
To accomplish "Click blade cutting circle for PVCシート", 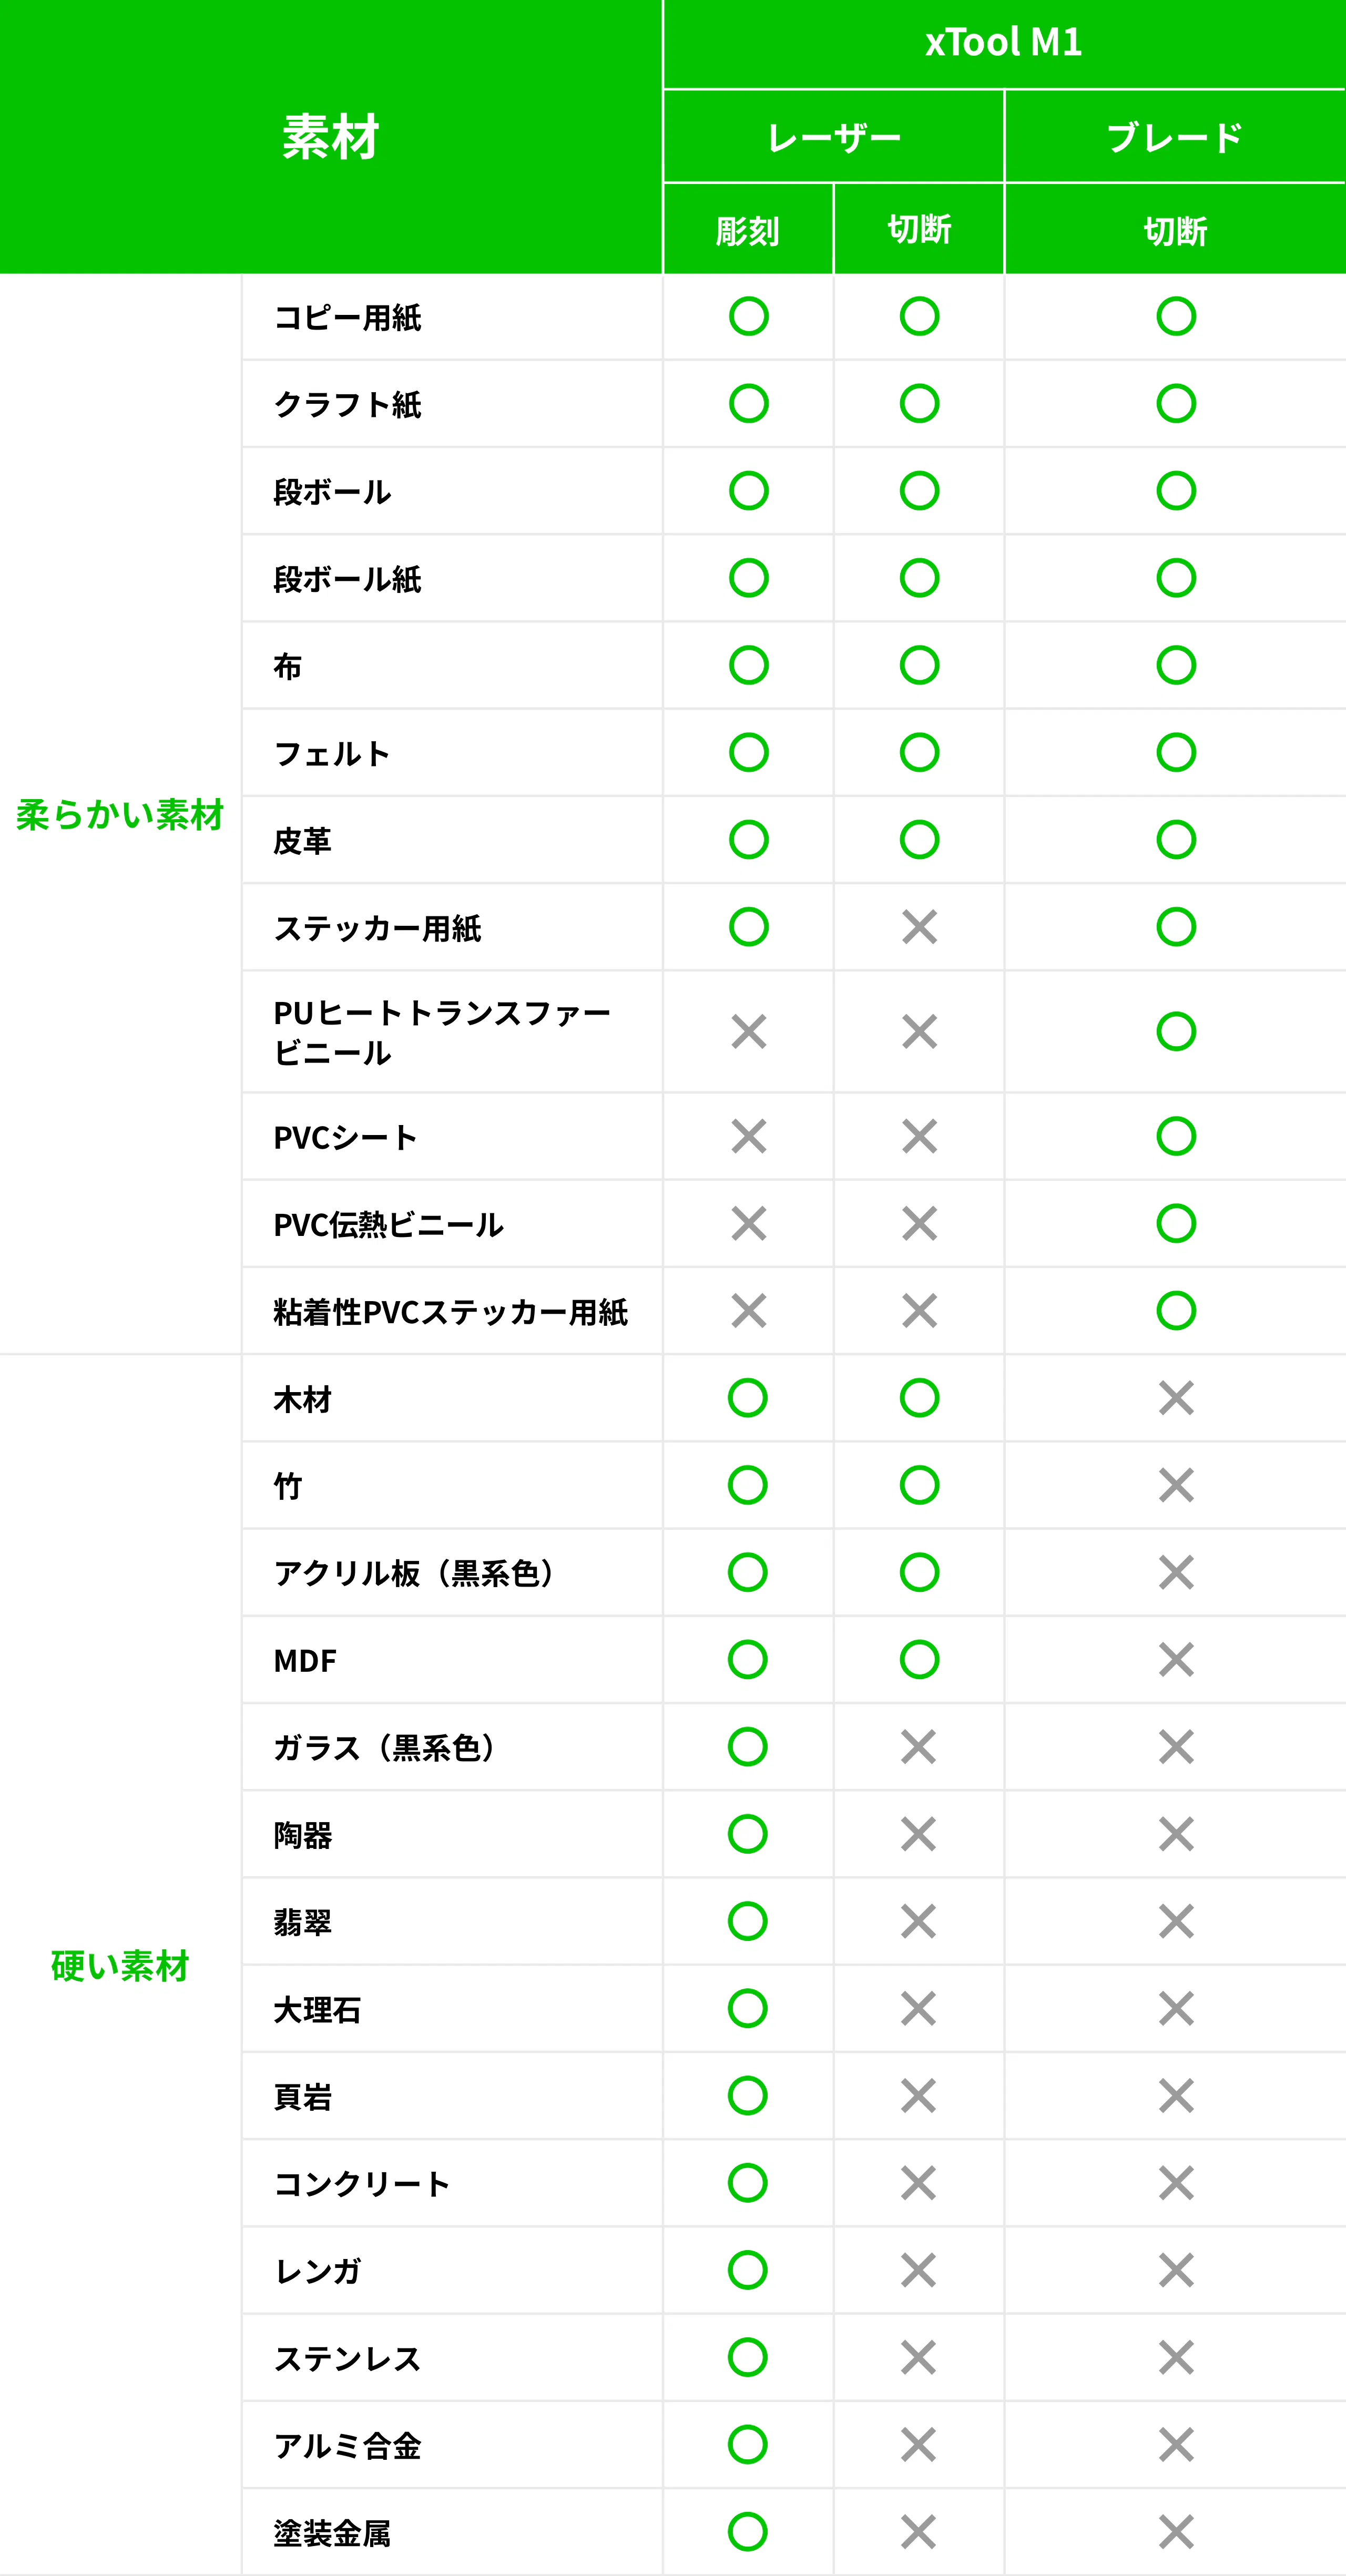I will (x=1176, y=1136).
